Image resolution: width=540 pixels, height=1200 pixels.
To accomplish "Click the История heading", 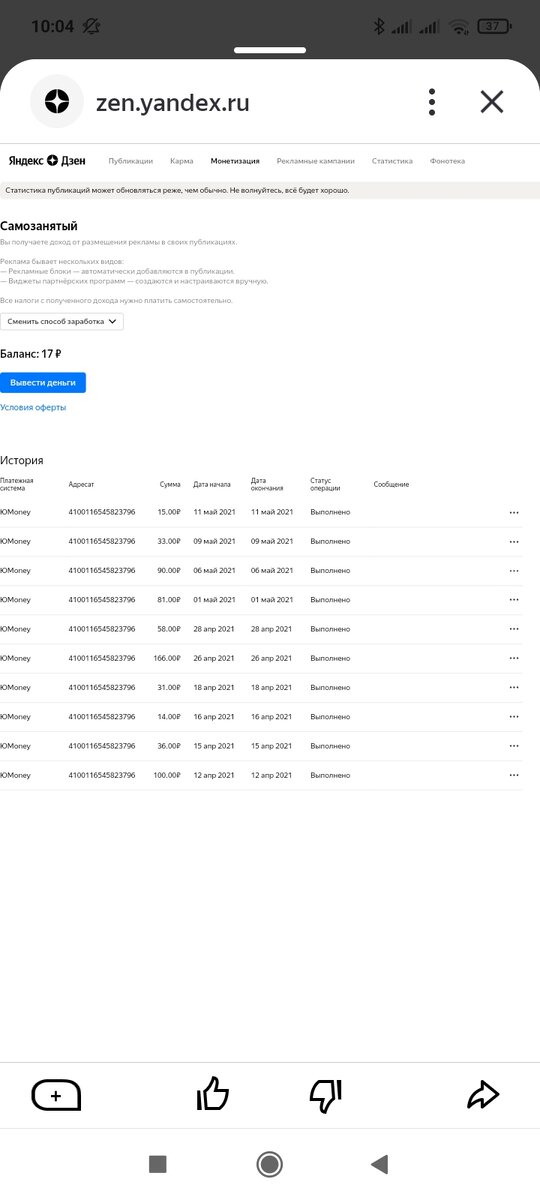I will 22,460.
